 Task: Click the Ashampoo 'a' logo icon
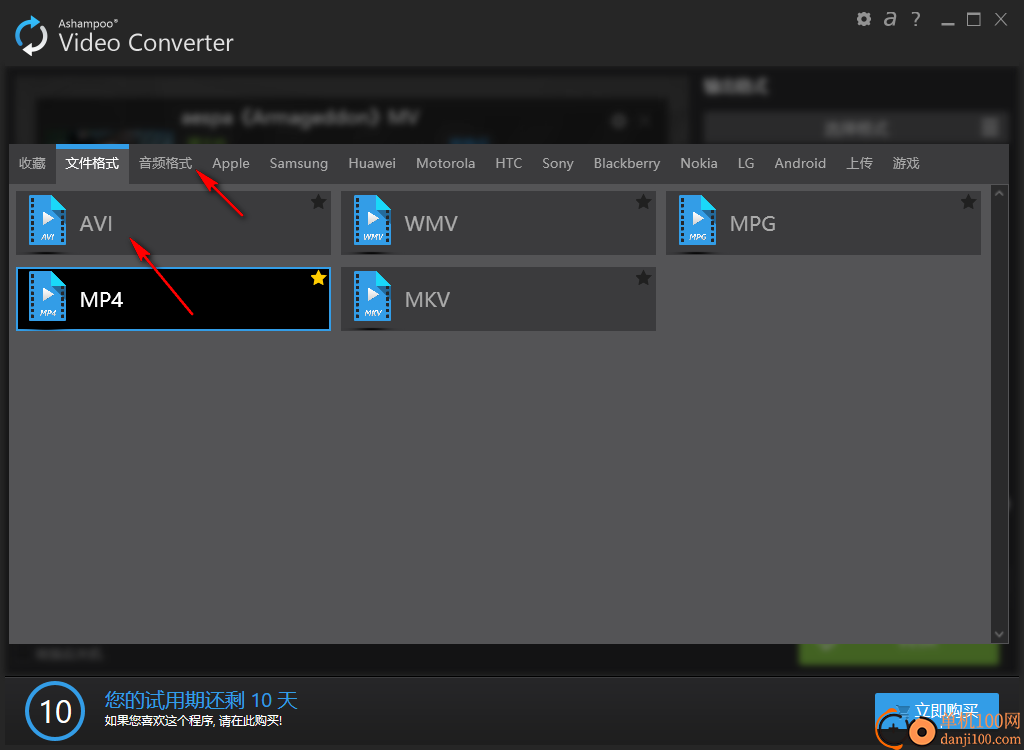[x=889, y=19]
